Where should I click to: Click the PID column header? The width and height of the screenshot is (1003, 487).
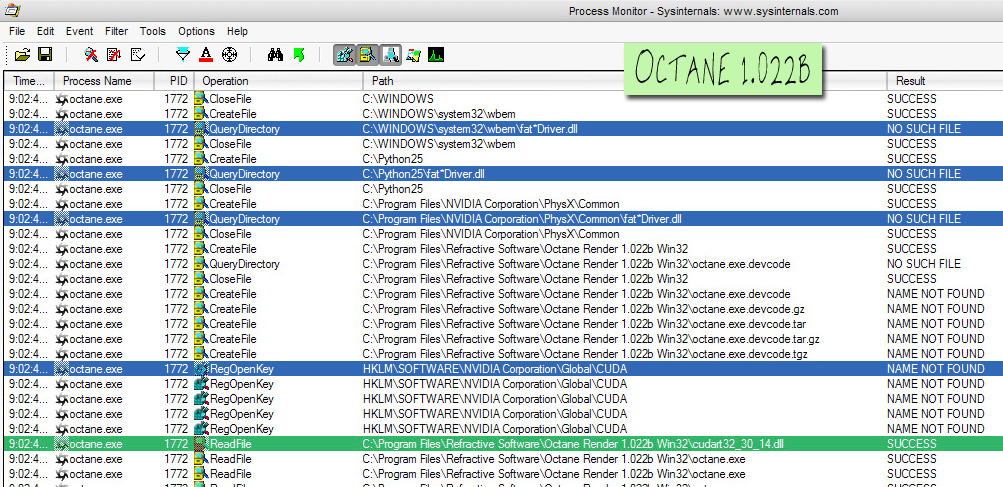click(x=175, y=81)
